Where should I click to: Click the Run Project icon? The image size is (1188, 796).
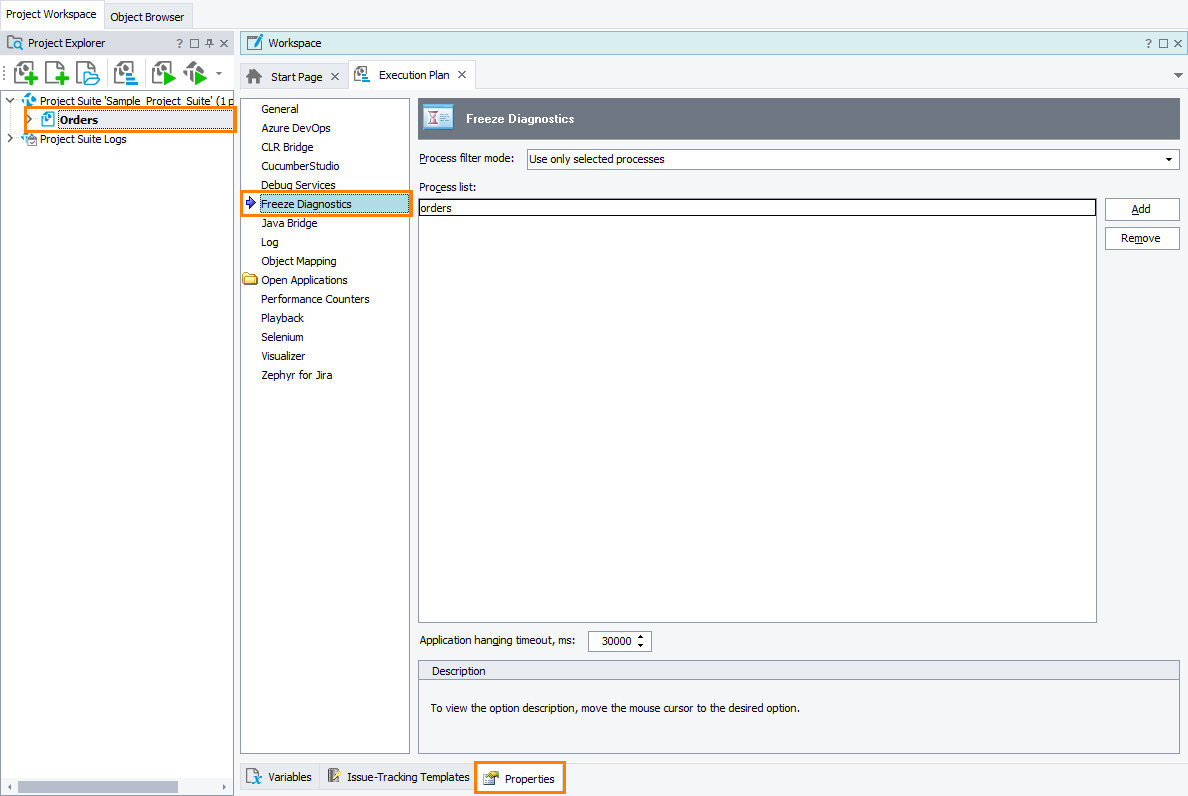tap(163, 73)
